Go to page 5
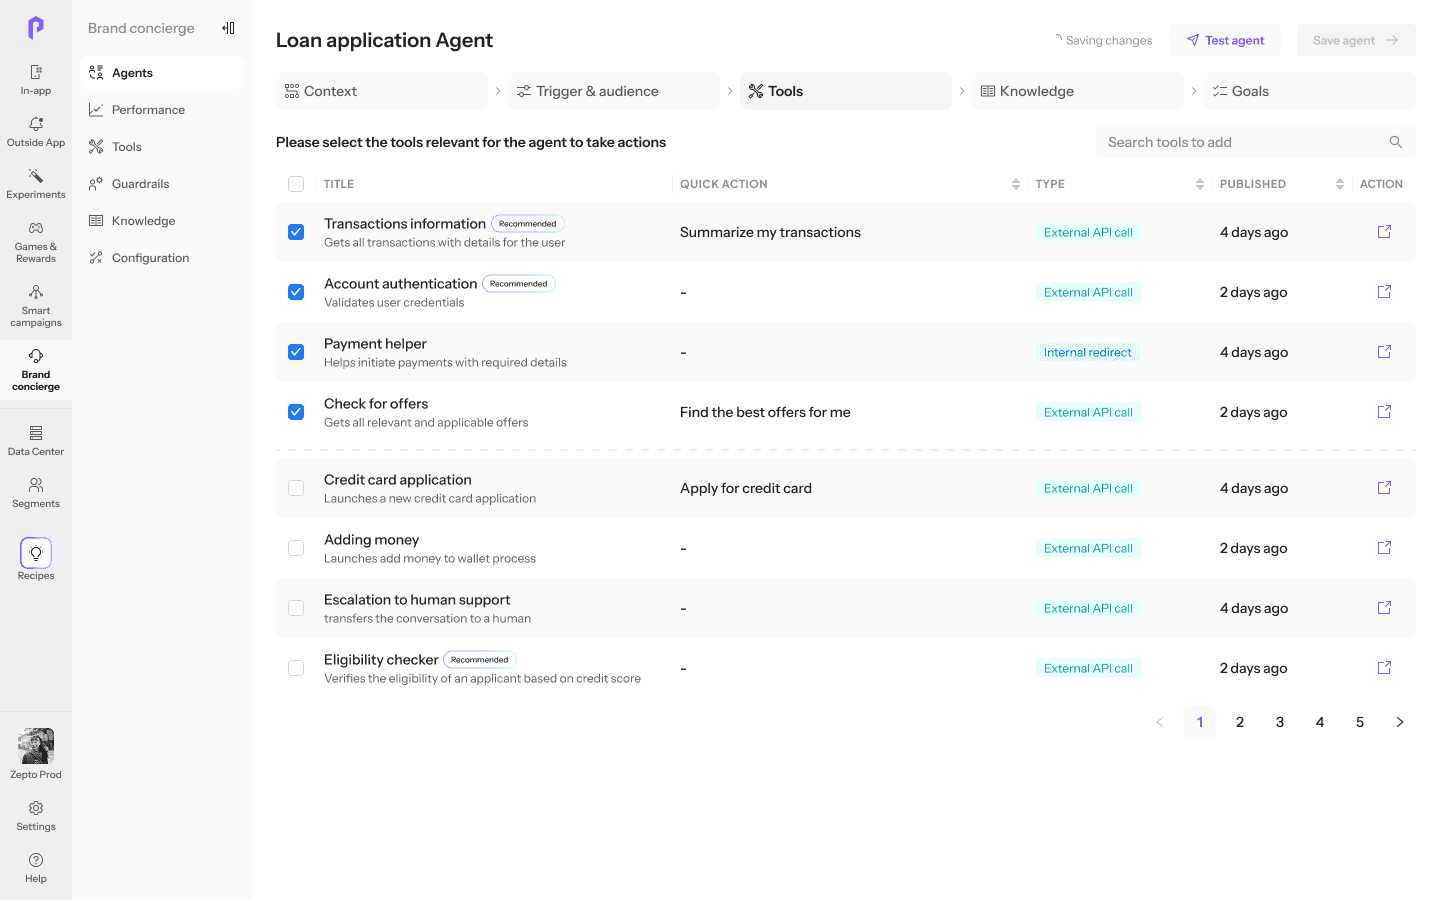Screen dimensions: 1440x900 coord(1360,722)
